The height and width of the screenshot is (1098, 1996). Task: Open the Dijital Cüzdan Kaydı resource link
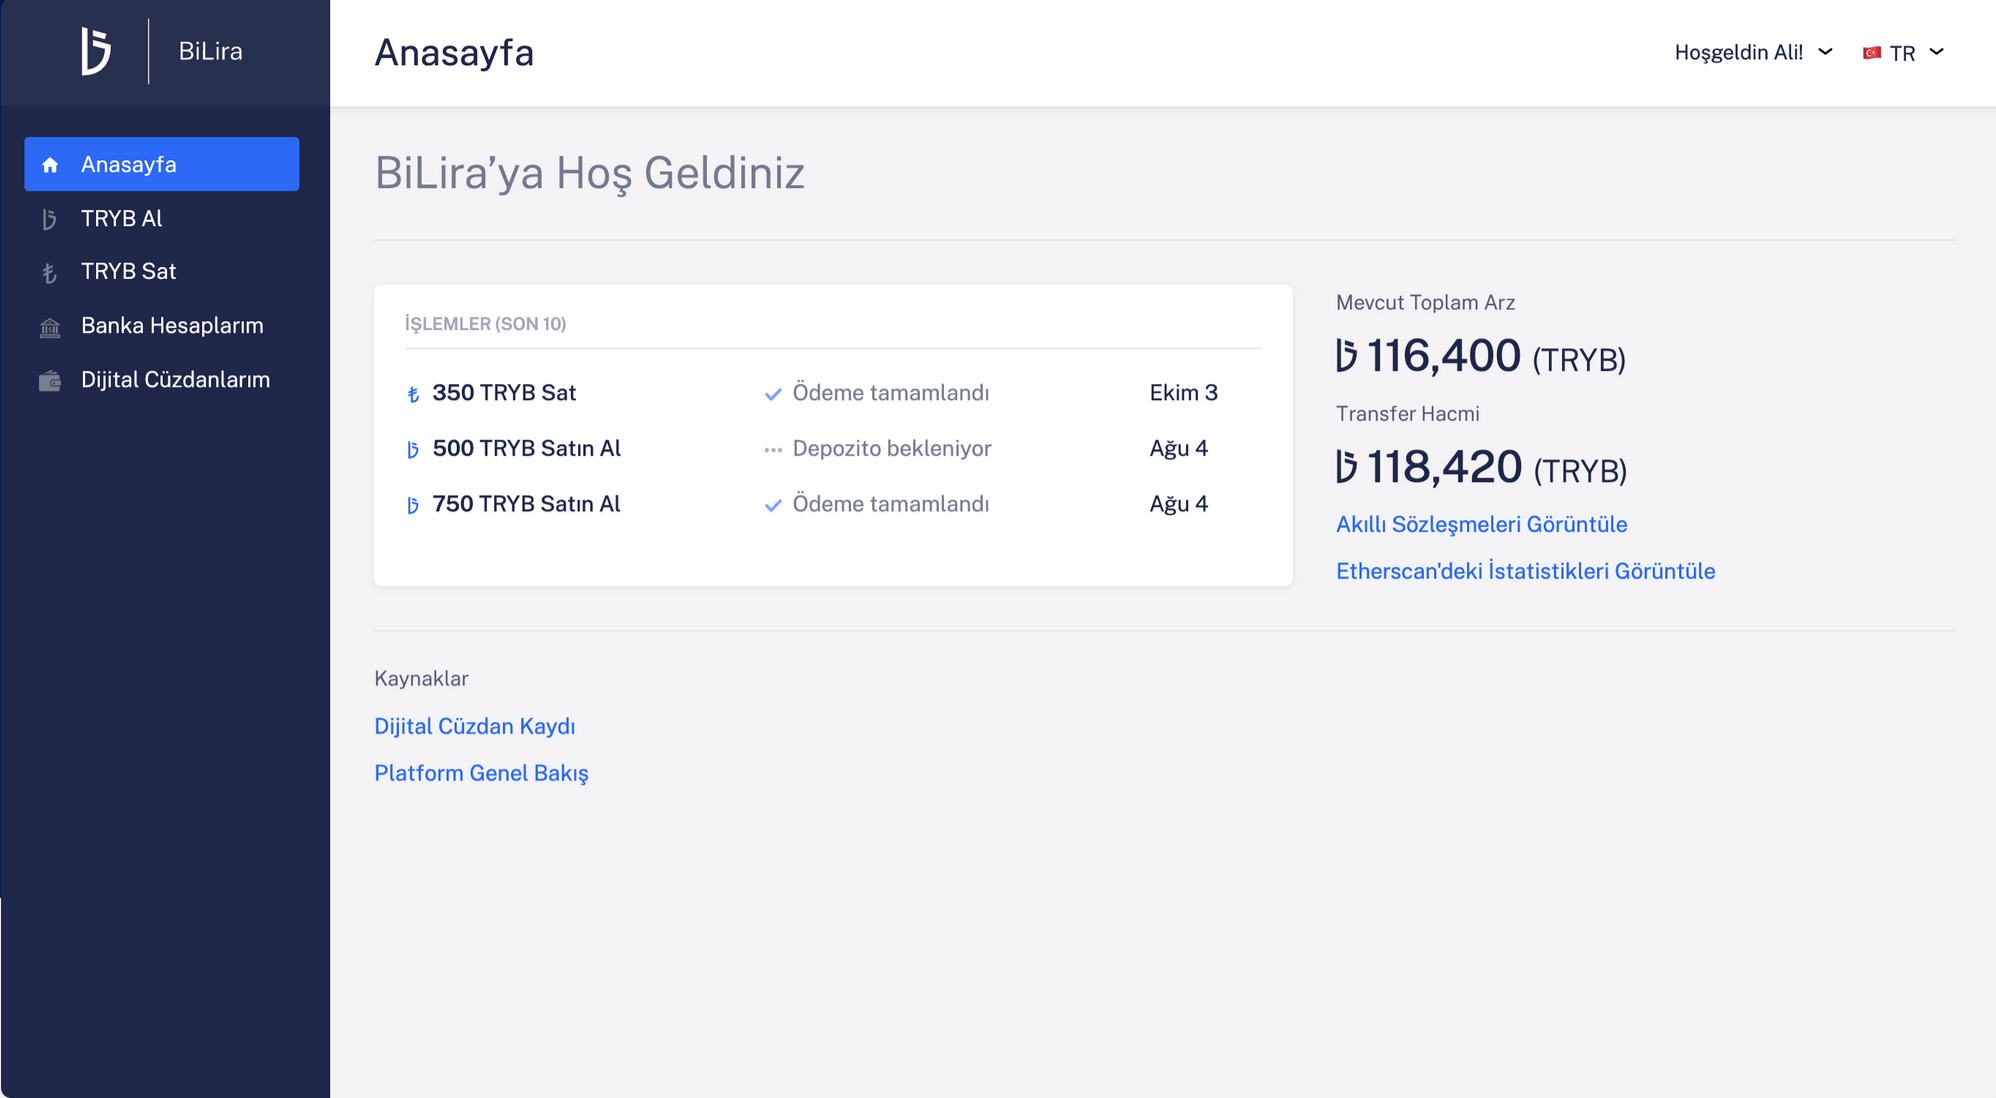point(474,726)
